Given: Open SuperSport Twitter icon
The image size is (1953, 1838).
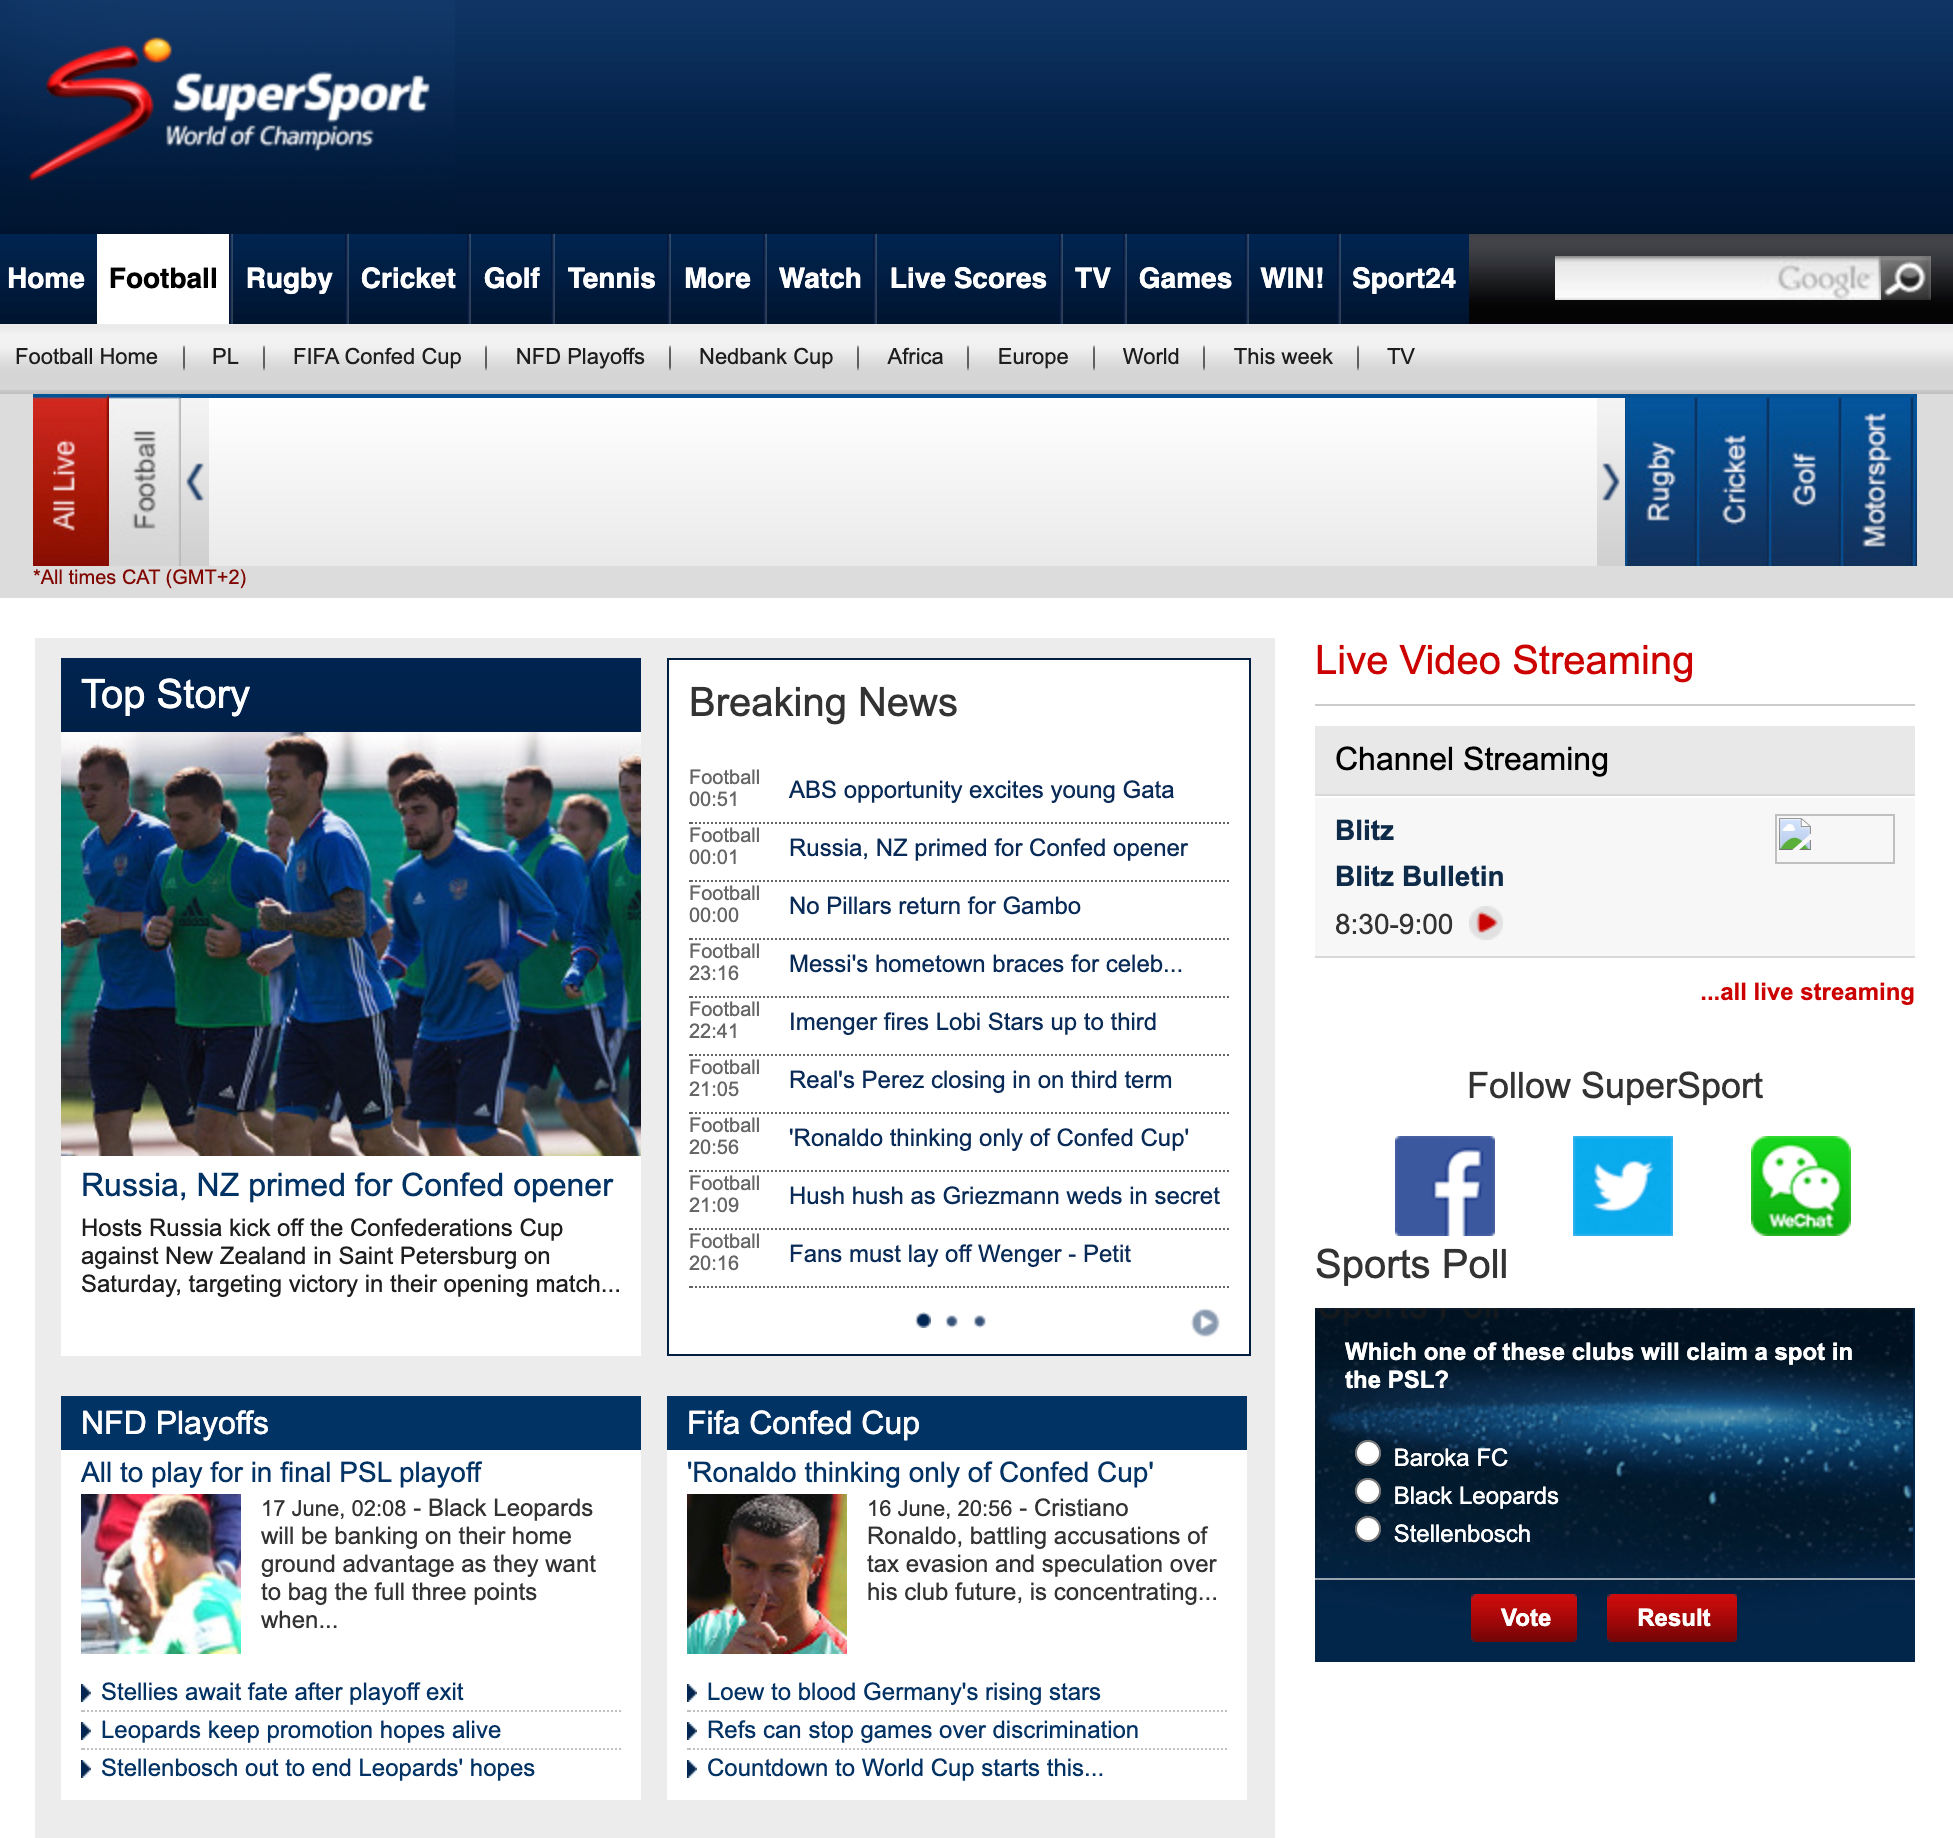Looking at the screenshot, I should [x=1622, y=1185].
